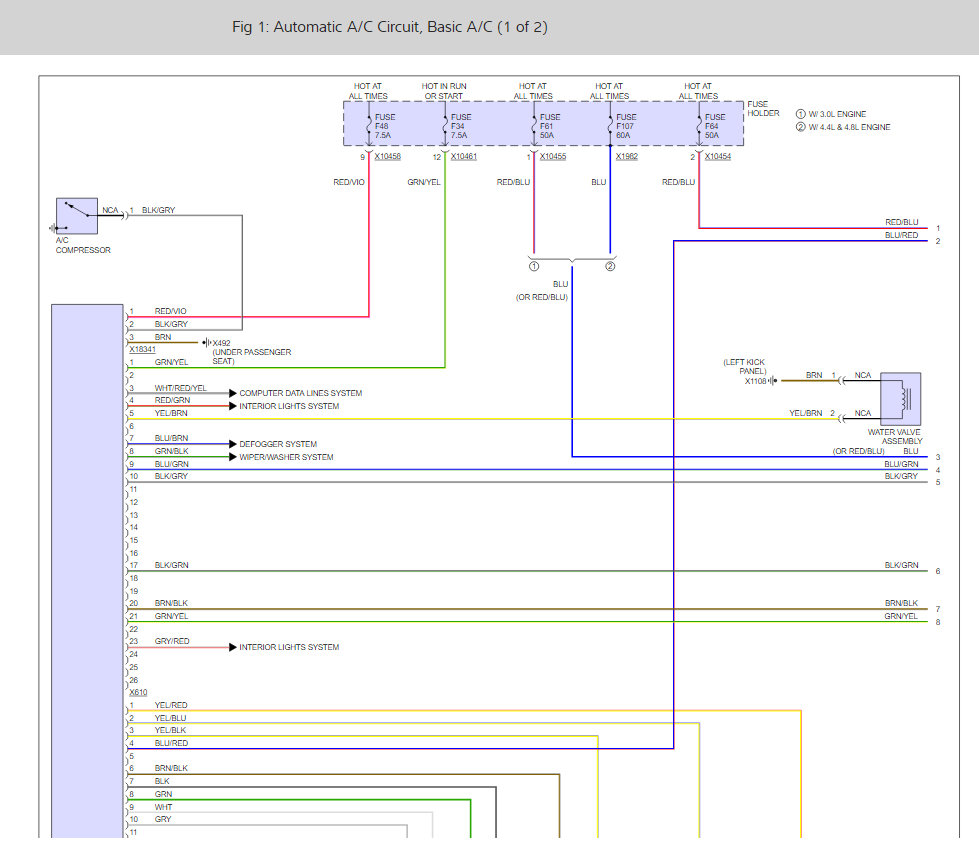Click the figure title "Fig 1: Automatic A/C Circuit"
979x848 pixels.
pyautogui.click(x=390, y=27)
